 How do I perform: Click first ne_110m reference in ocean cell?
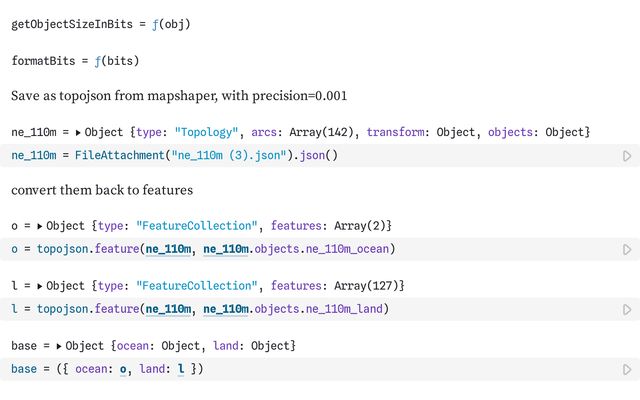[169, 249]
